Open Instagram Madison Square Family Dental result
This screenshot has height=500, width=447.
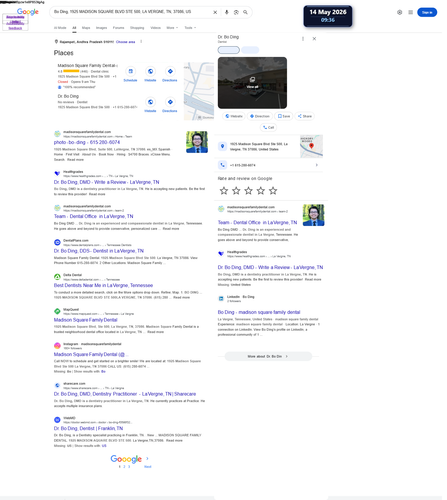[x=91, y=354]
